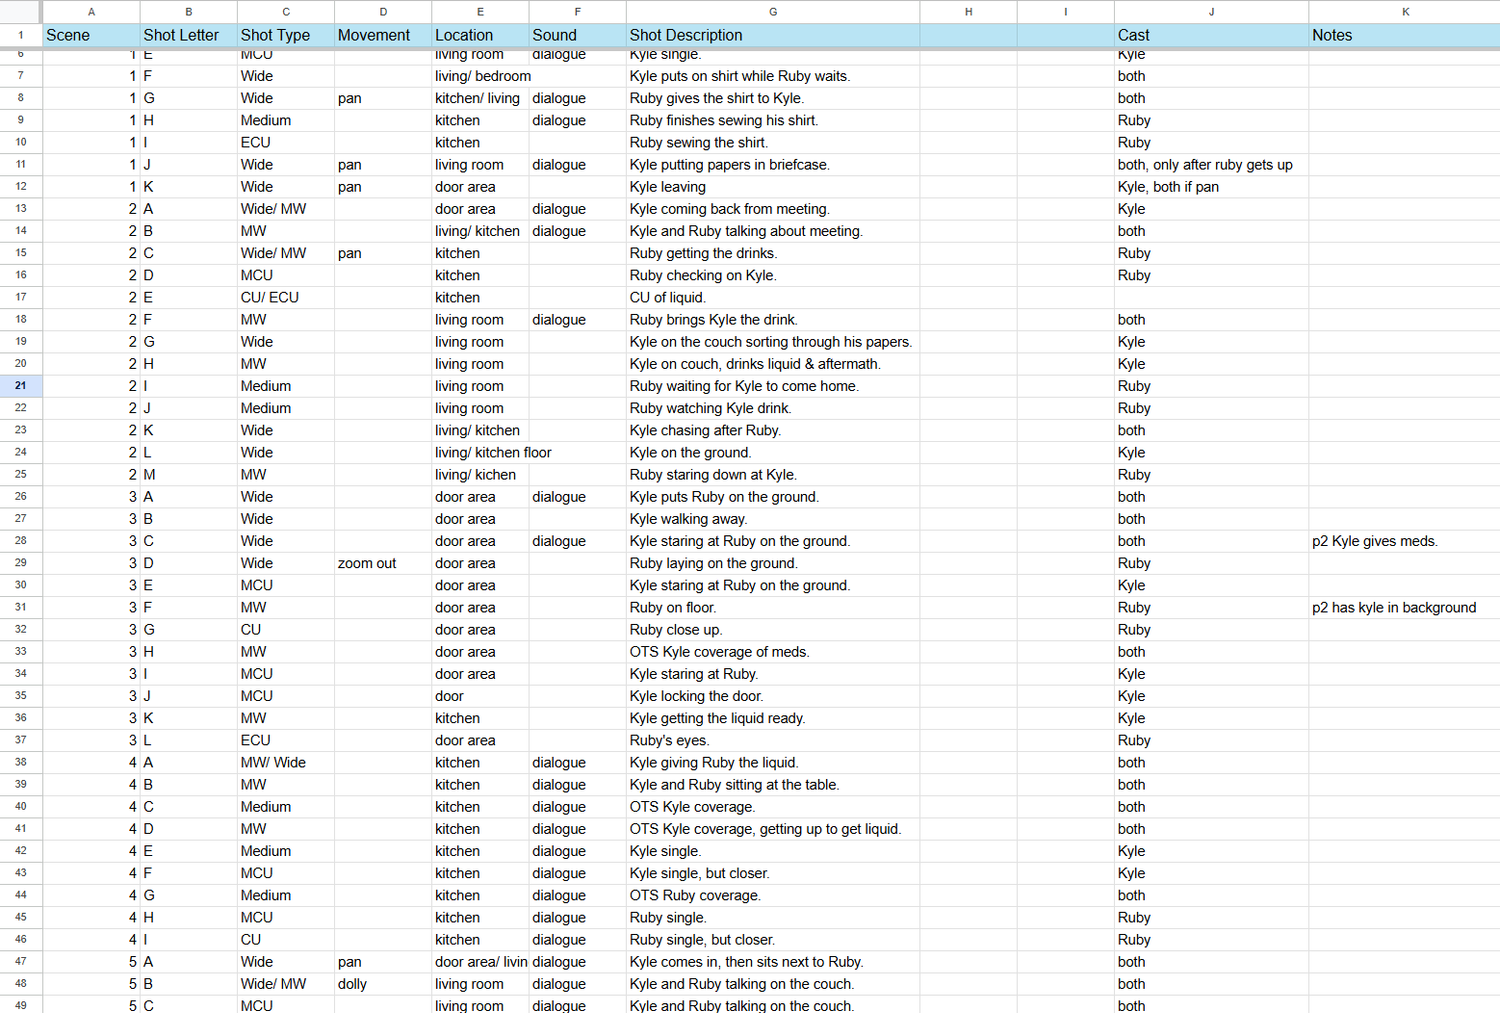Select cell 'Kyle on couch, drinks liquid & aftermath.'
Screen dimensions: 1500x1013
(x=772, y=364)
